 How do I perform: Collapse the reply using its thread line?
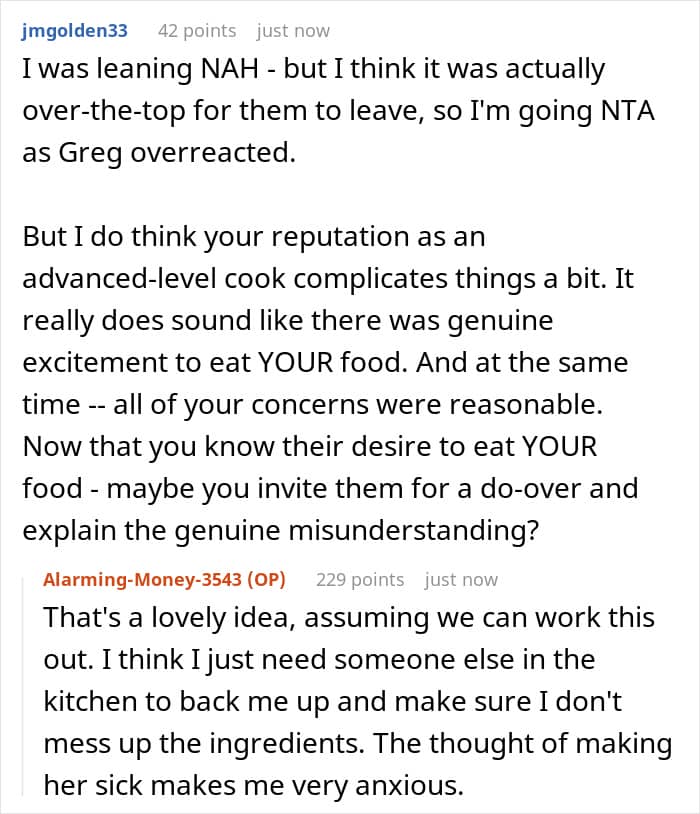[x=27, y=690]
